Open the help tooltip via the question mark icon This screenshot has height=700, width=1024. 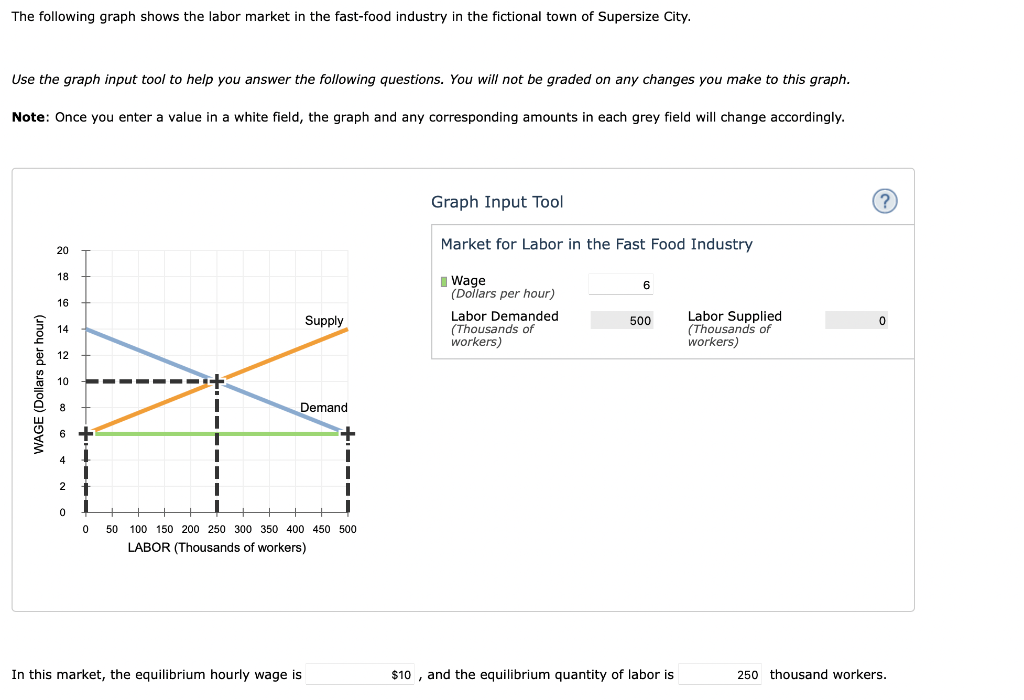pos(884,201)
